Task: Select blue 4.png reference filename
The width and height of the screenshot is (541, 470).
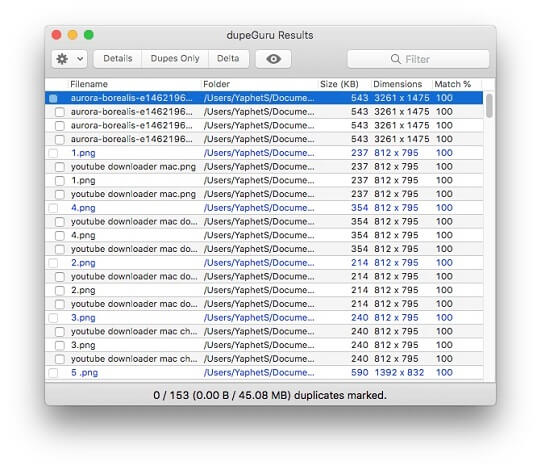Action: [x=83, y=208]
